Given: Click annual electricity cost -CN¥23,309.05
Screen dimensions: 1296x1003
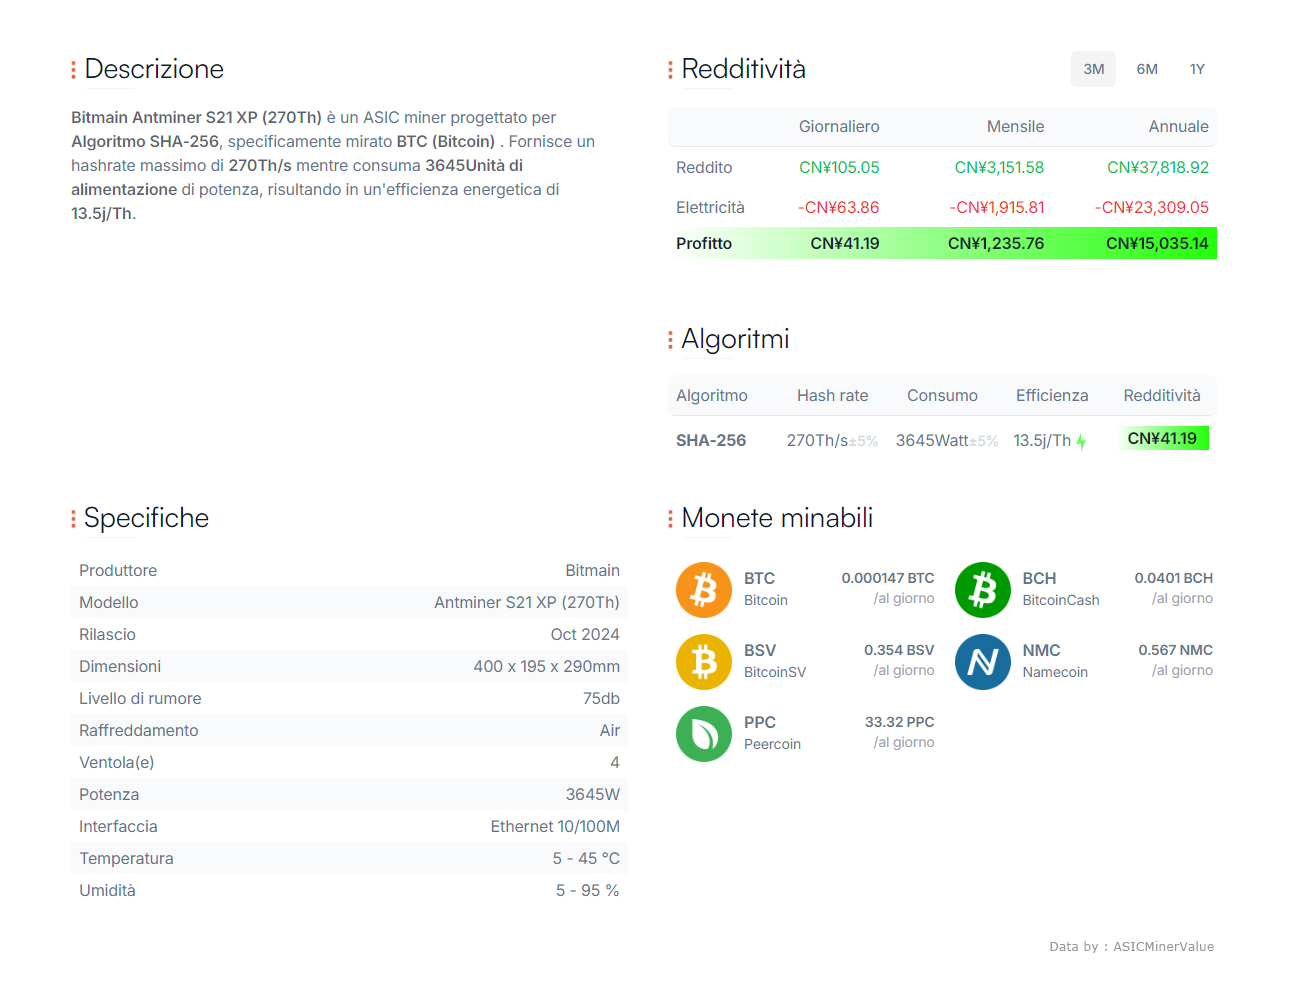Looking at the screenshot, I should (1151, 207).
